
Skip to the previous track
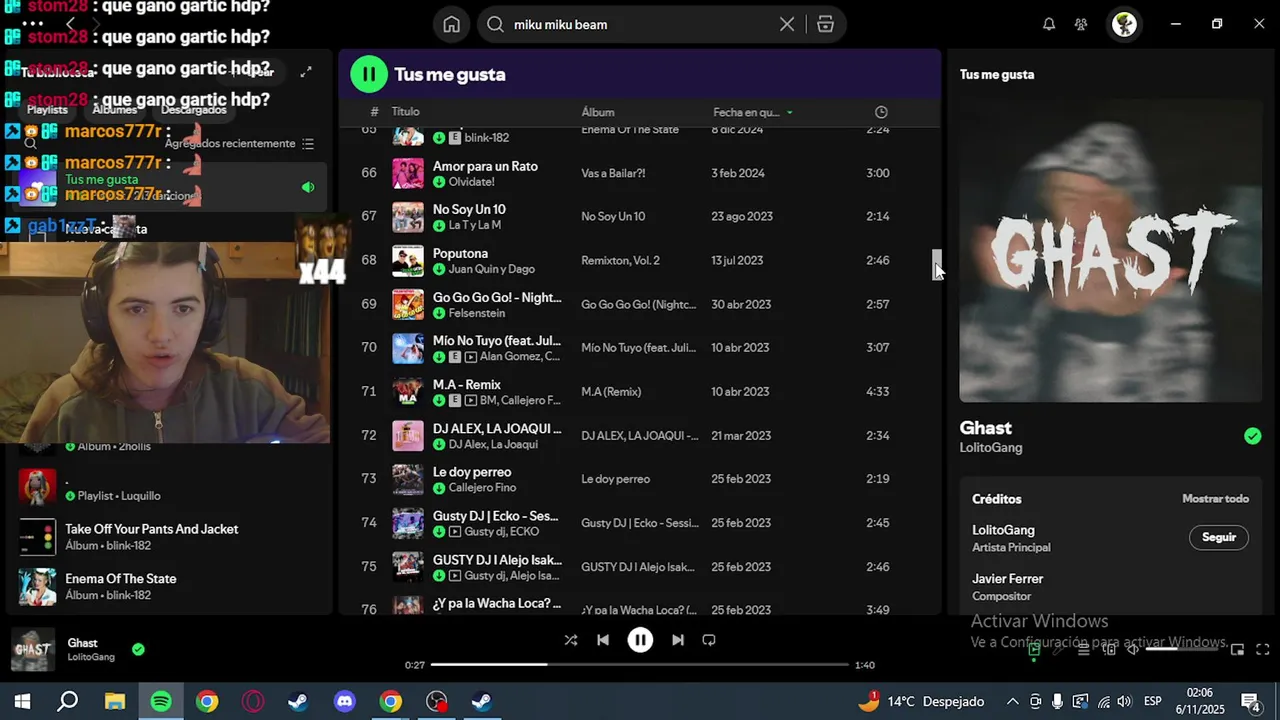click(603, 640)
